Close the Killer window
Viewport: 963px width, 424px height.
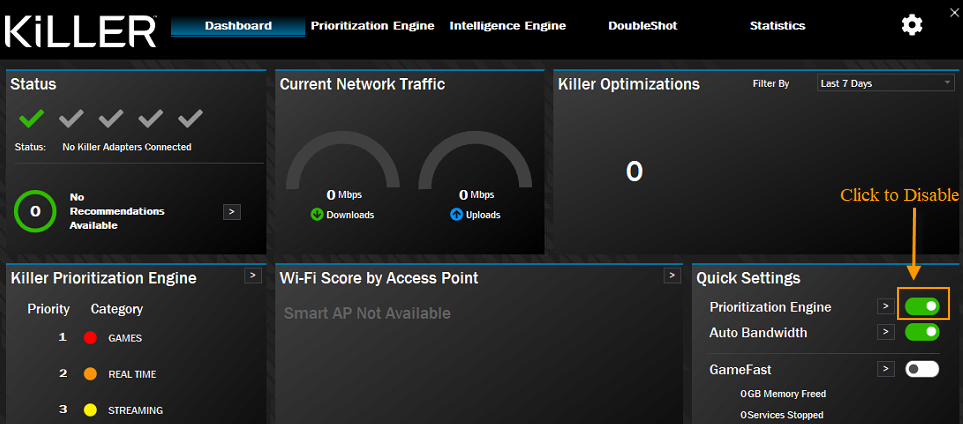(x=954, y=12)
